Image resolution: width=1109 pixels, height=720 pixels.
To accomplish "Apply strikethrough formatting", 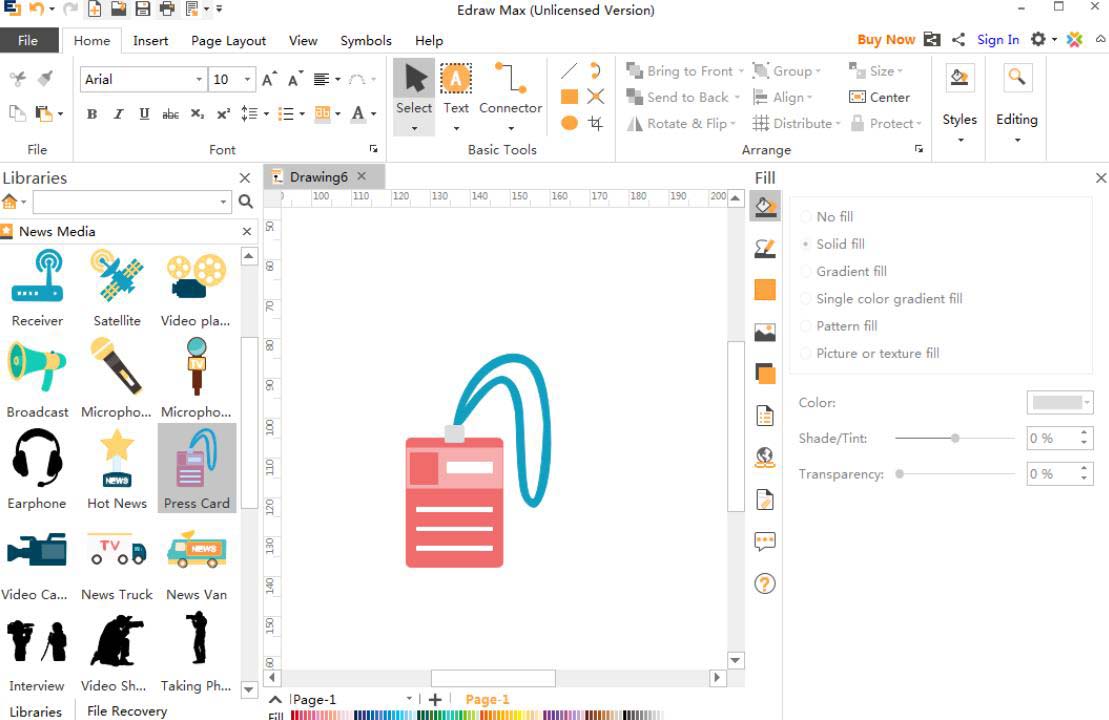I will tap(170, 114).
